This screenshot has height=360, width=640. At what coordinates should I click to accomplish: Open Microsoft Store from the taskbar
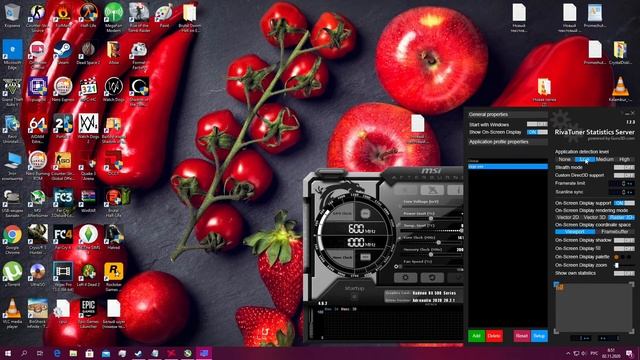tap(89, 353)
